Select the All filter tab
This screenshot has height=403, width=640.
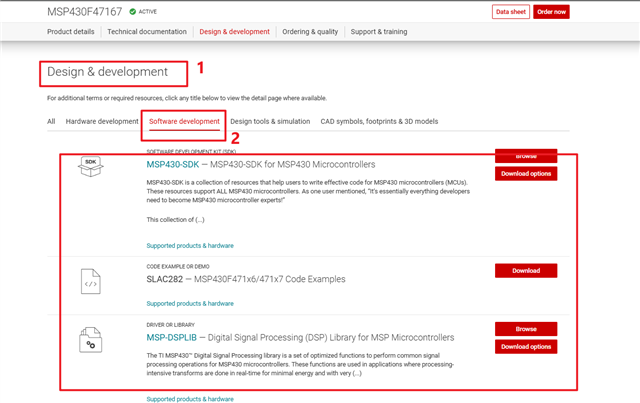click(x=51, y=121)
